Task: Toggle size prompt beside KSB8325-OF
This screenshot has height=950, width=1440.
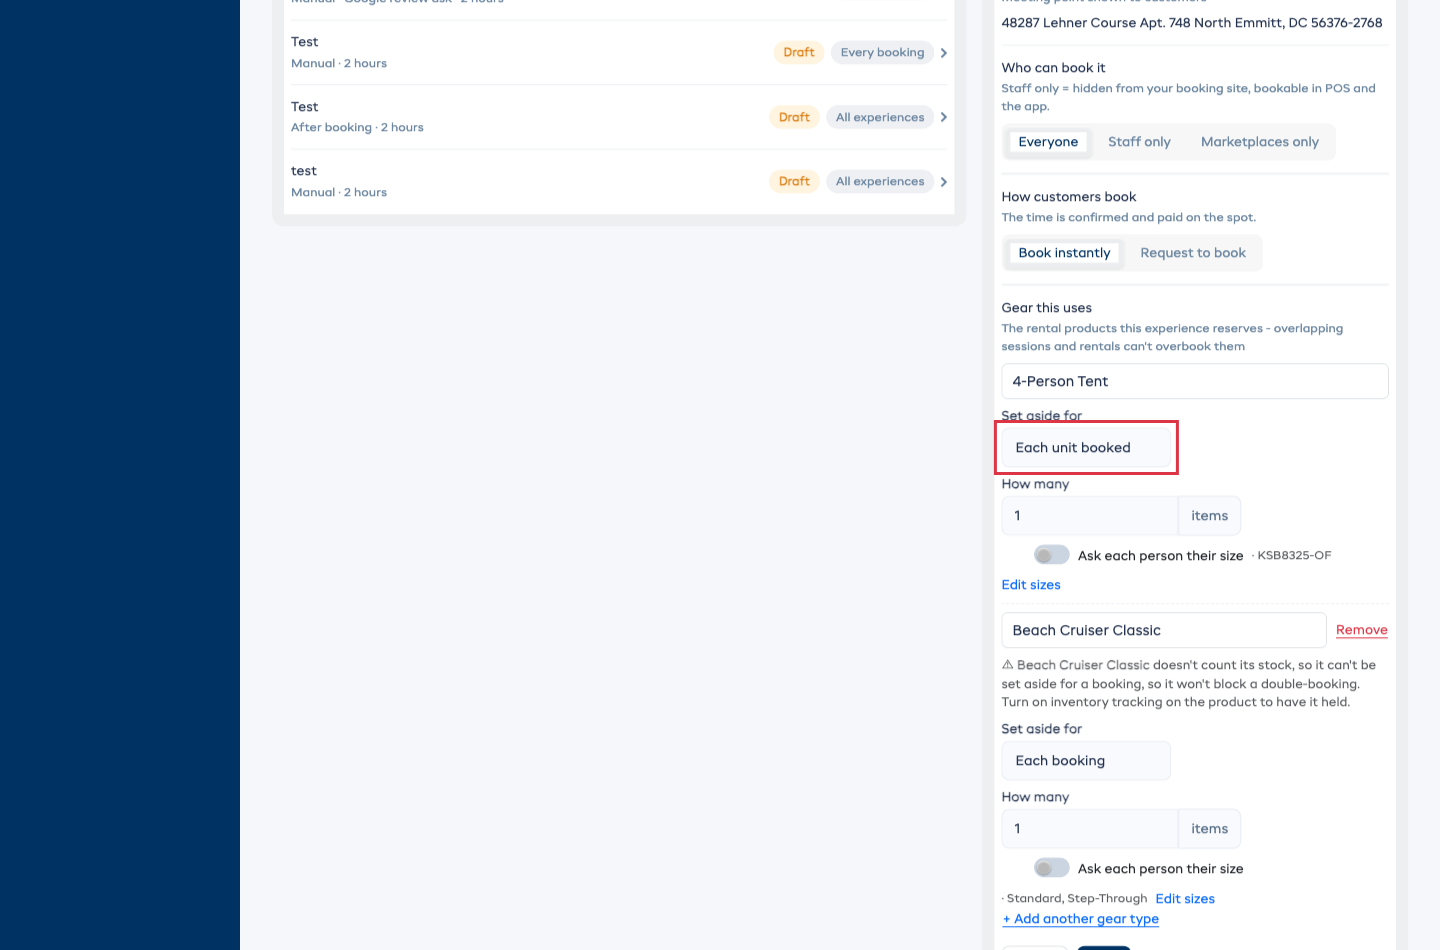Action: point(1052,555)
